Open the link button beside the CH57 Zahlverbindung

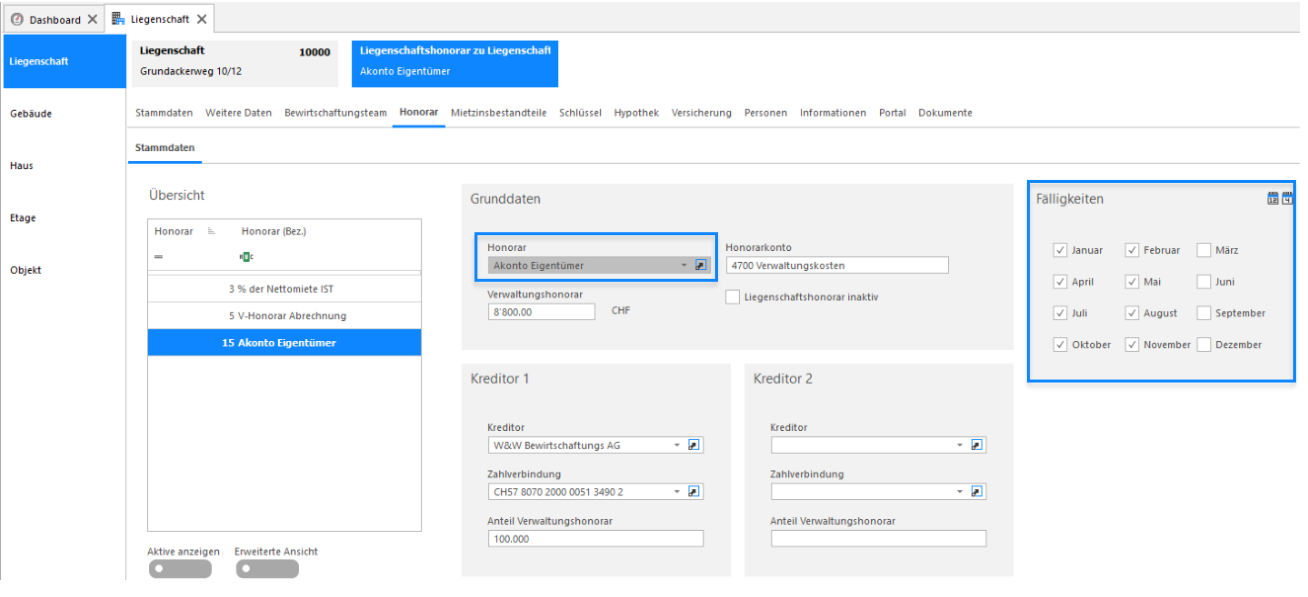(693, 491)
